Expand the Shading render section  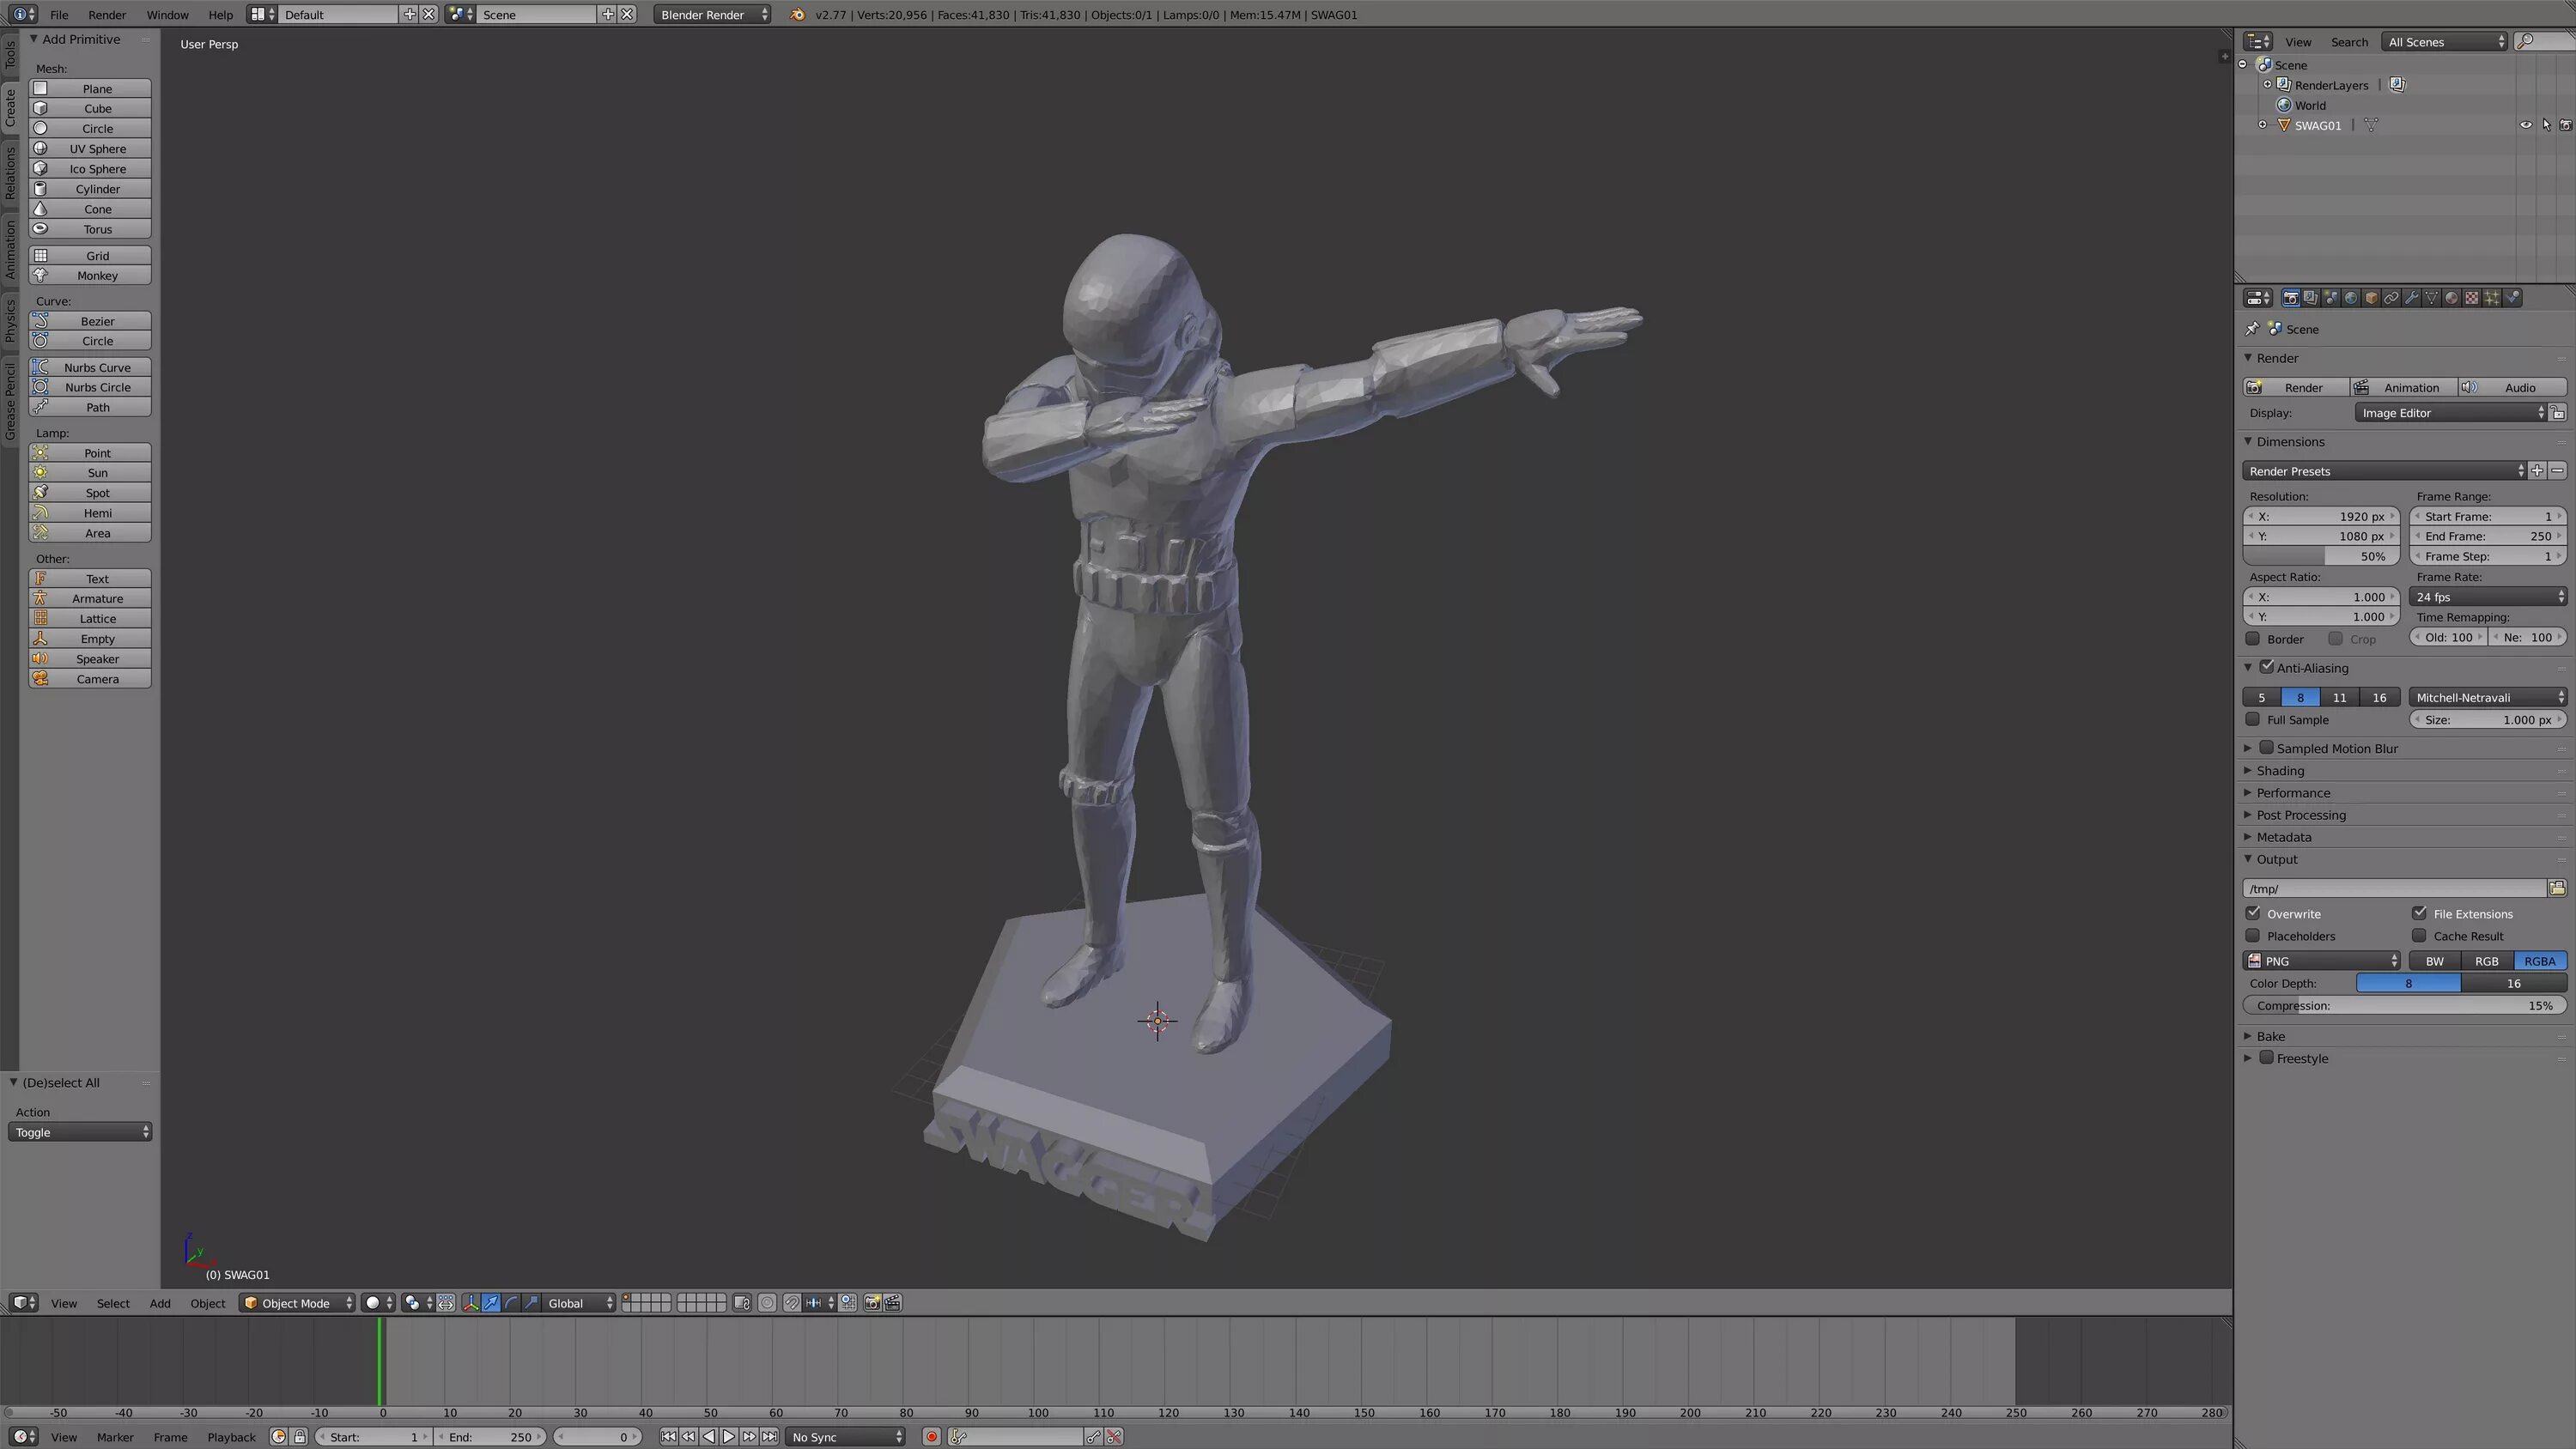(x=2281, y=770)
